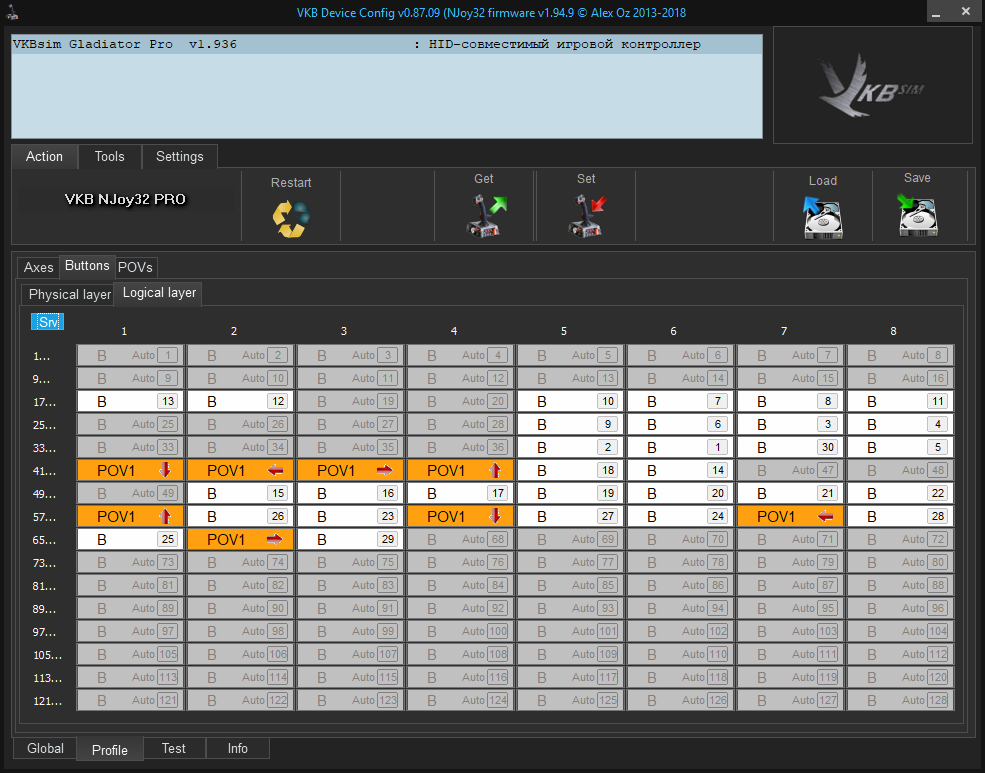Switch to the Axes tab
985x773 pixels.
(x=38, y=268)
